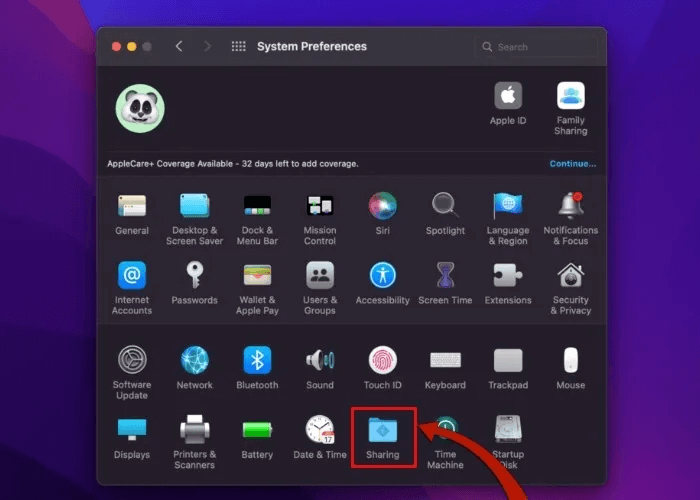
Task: Go back with the left chevron
Action: 179,46
